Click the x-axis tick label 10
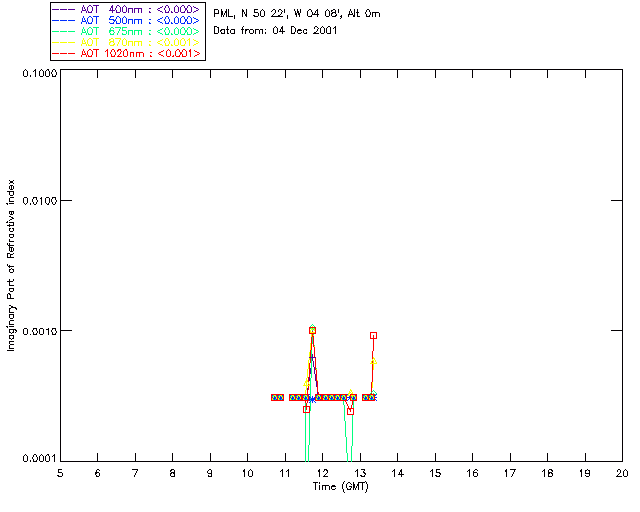Viewport: 640px width, 512px height. pos(247,473)
